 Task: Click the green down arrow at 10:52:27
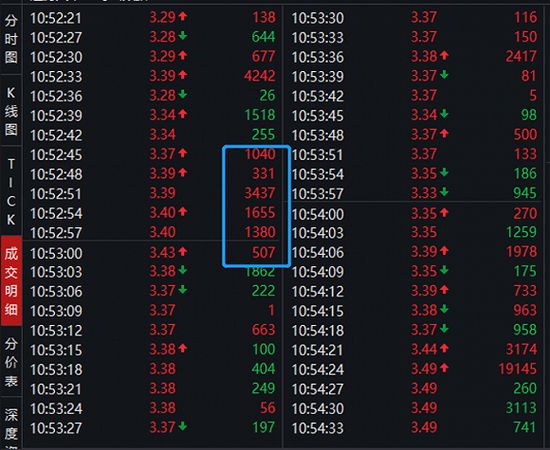[183, 36]
